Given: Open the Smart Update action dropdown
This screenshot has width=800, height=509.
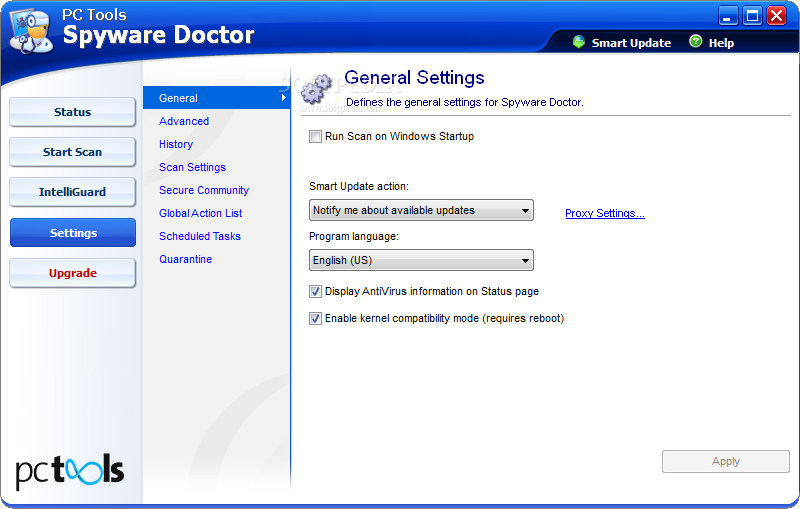Looking at the screenshot, I should pos(421,210).
